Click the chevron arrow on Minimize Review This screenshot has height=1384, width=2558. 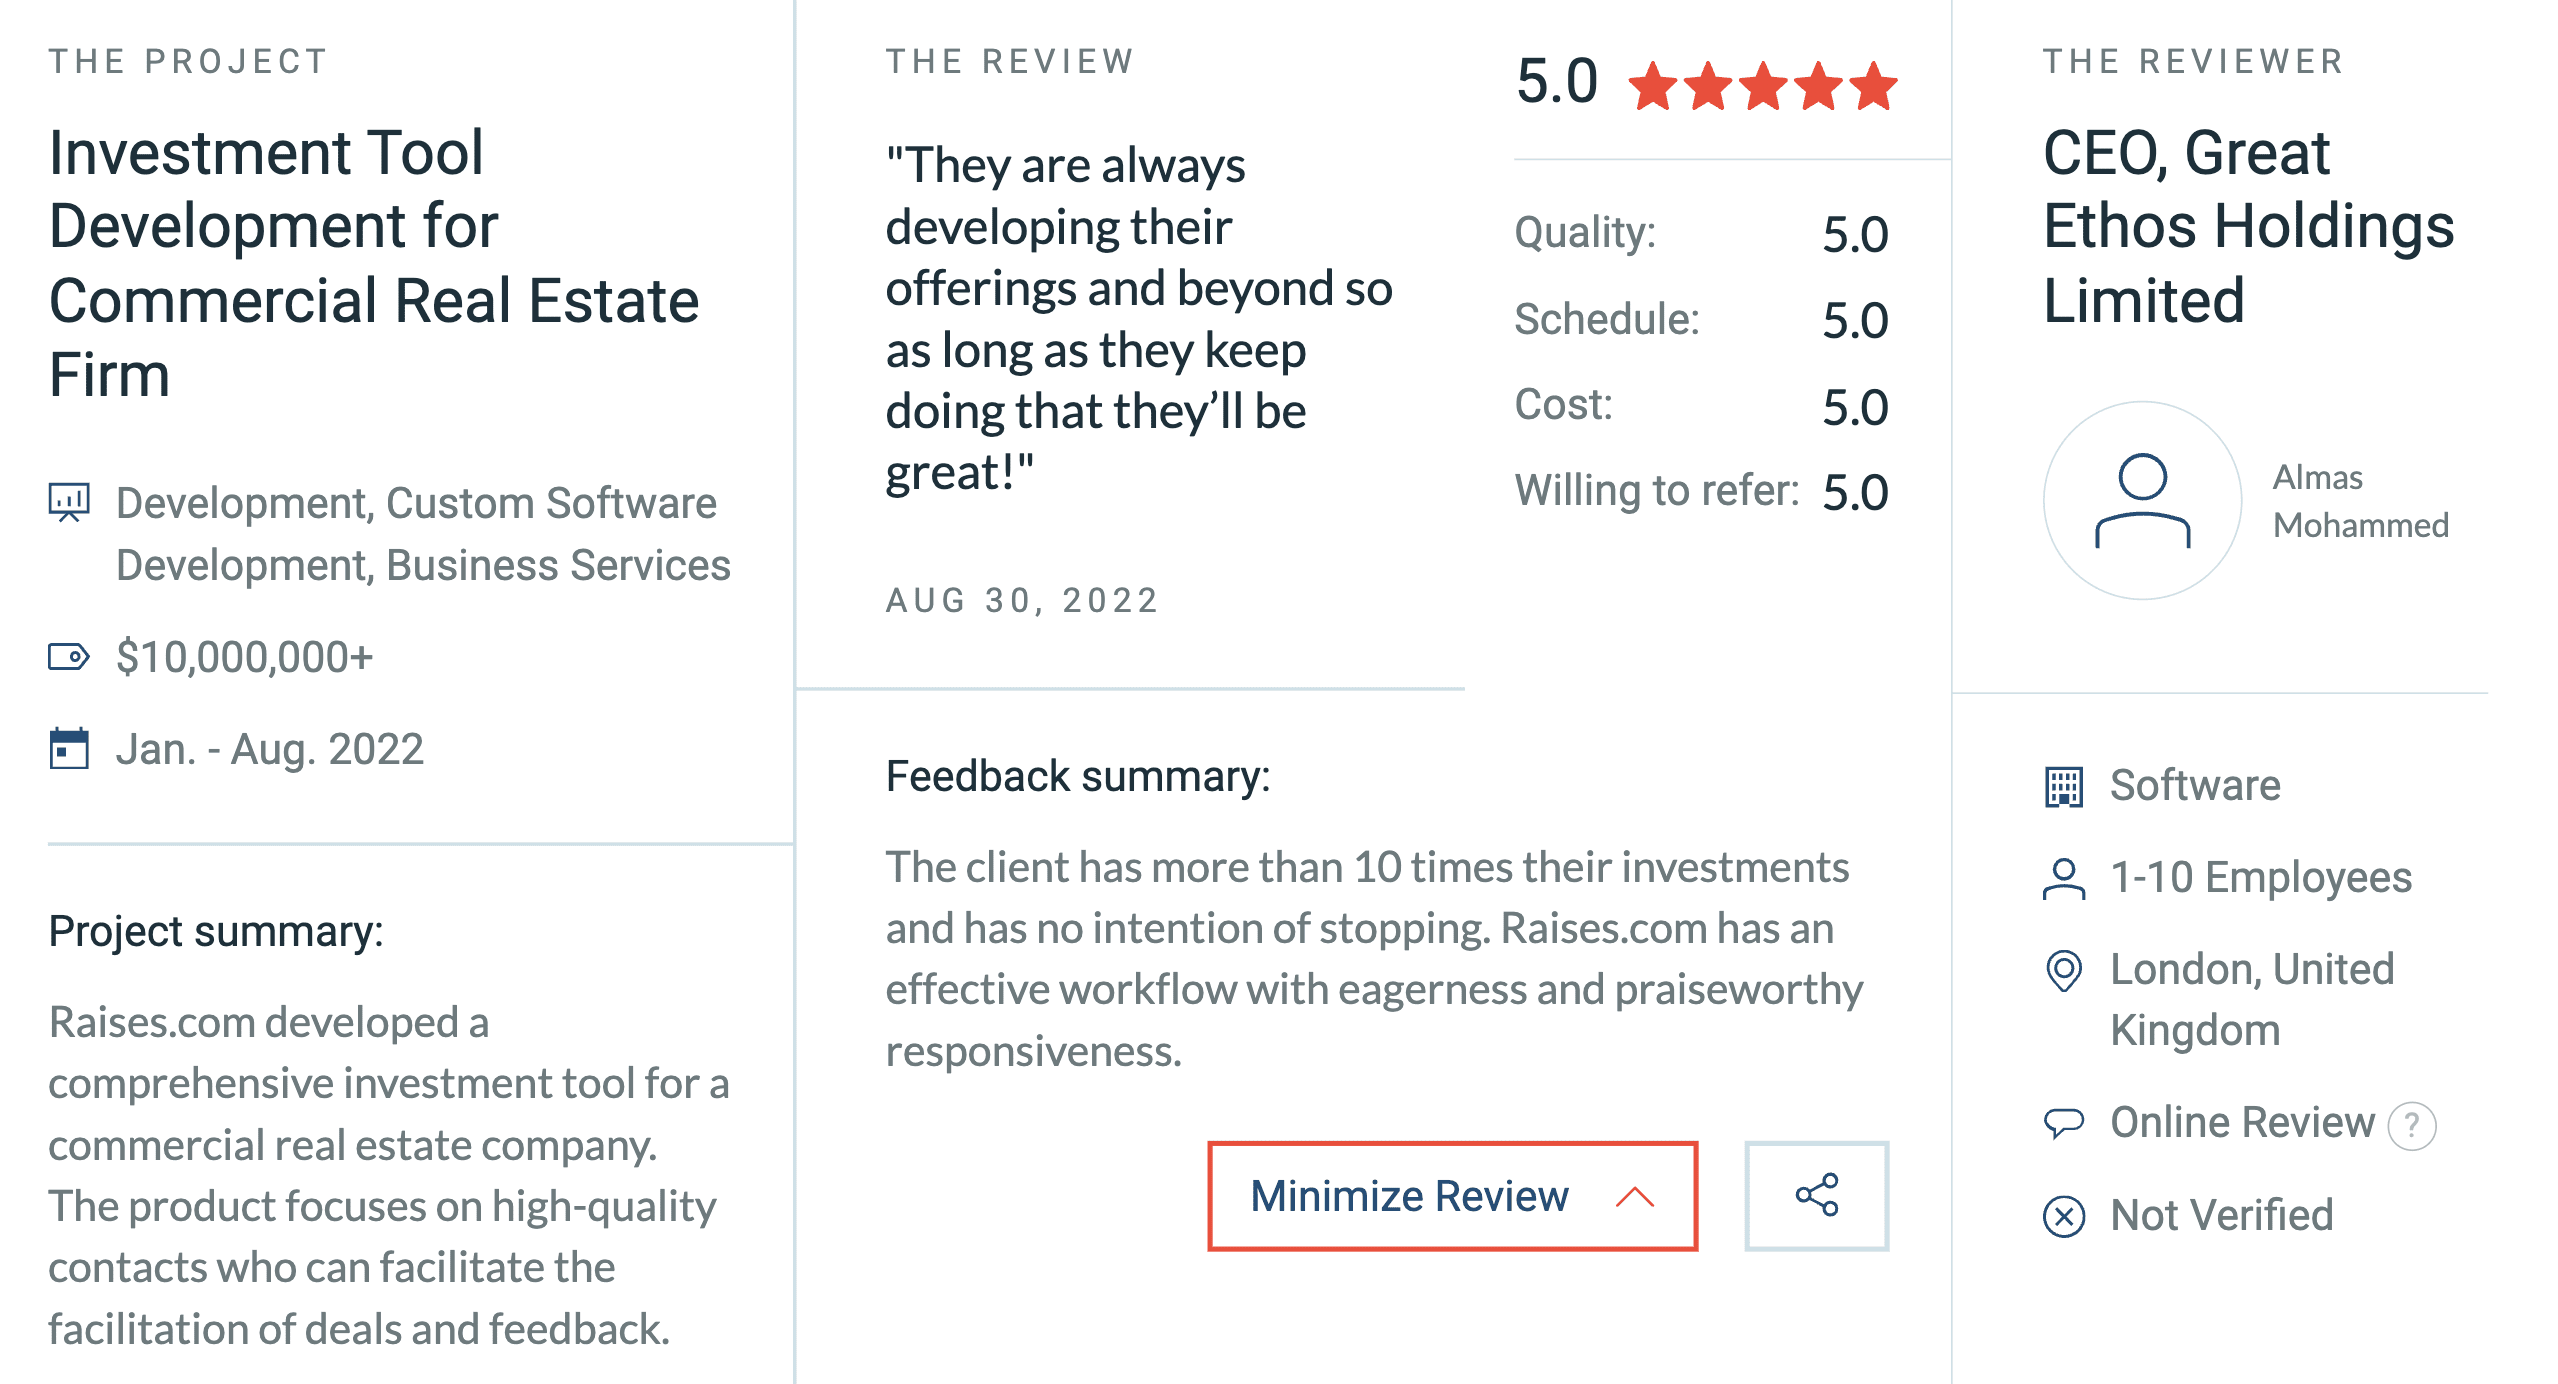point(1635,1196)
